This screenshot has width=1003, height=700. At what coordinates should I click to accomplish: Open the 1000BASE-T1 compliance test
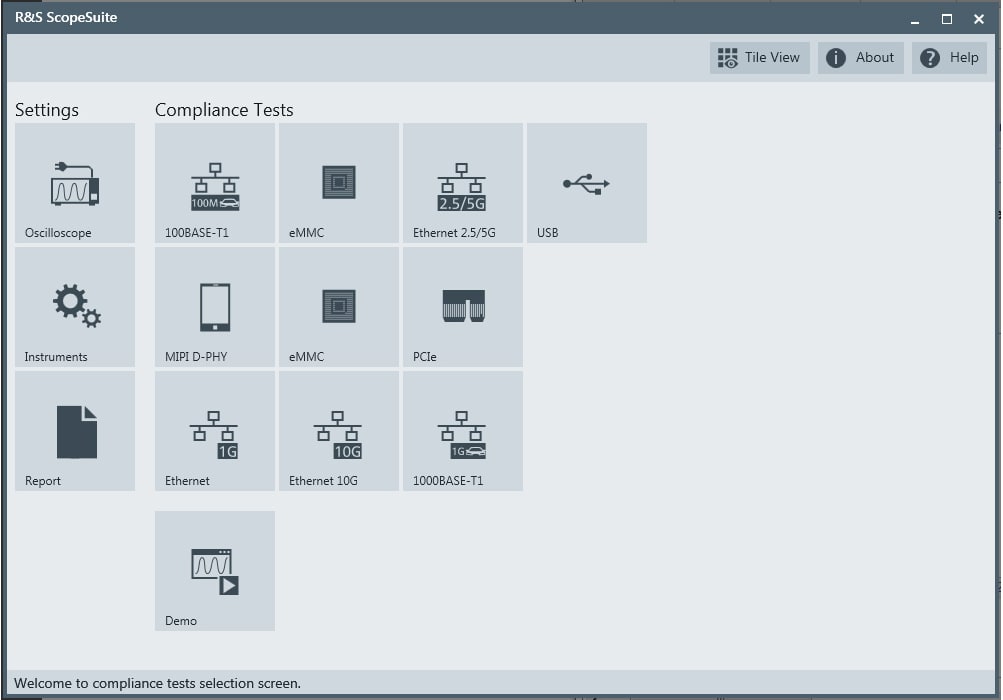click(x=462, y=431)
